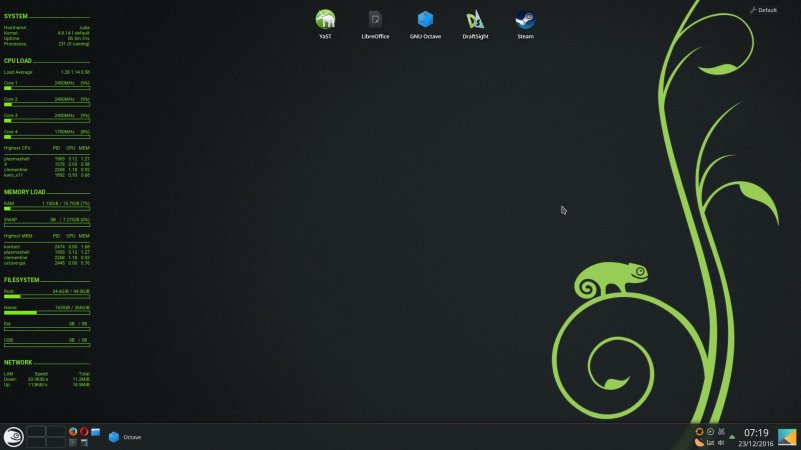Click the Root filesystem usage bar
Screen dimensions: 801x450
(47, 297)
